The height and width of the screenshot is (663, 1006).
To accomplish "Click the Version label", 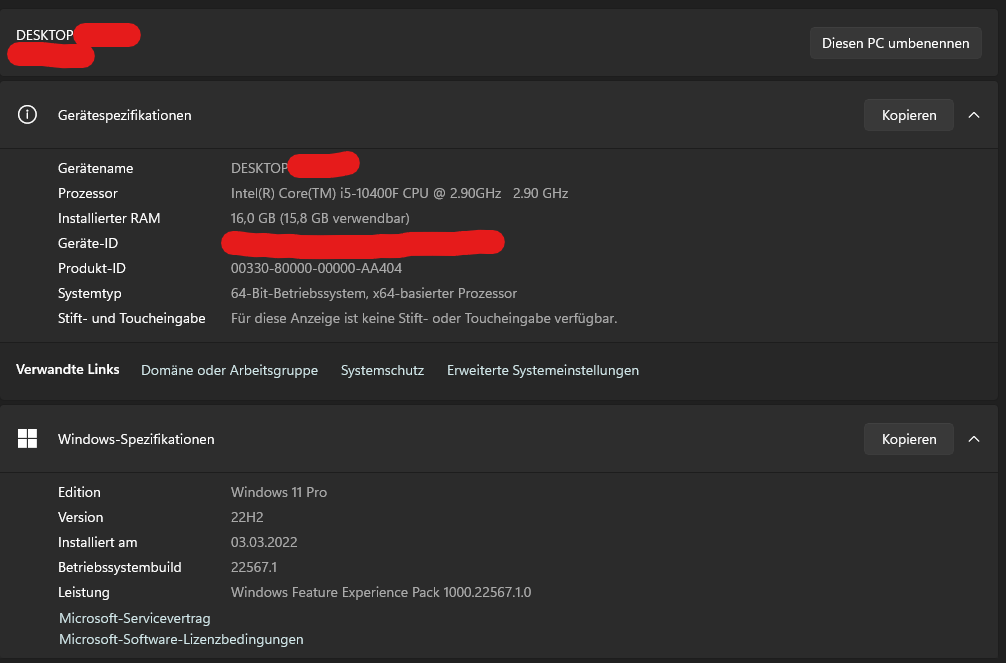I will (x=80, y=517).
